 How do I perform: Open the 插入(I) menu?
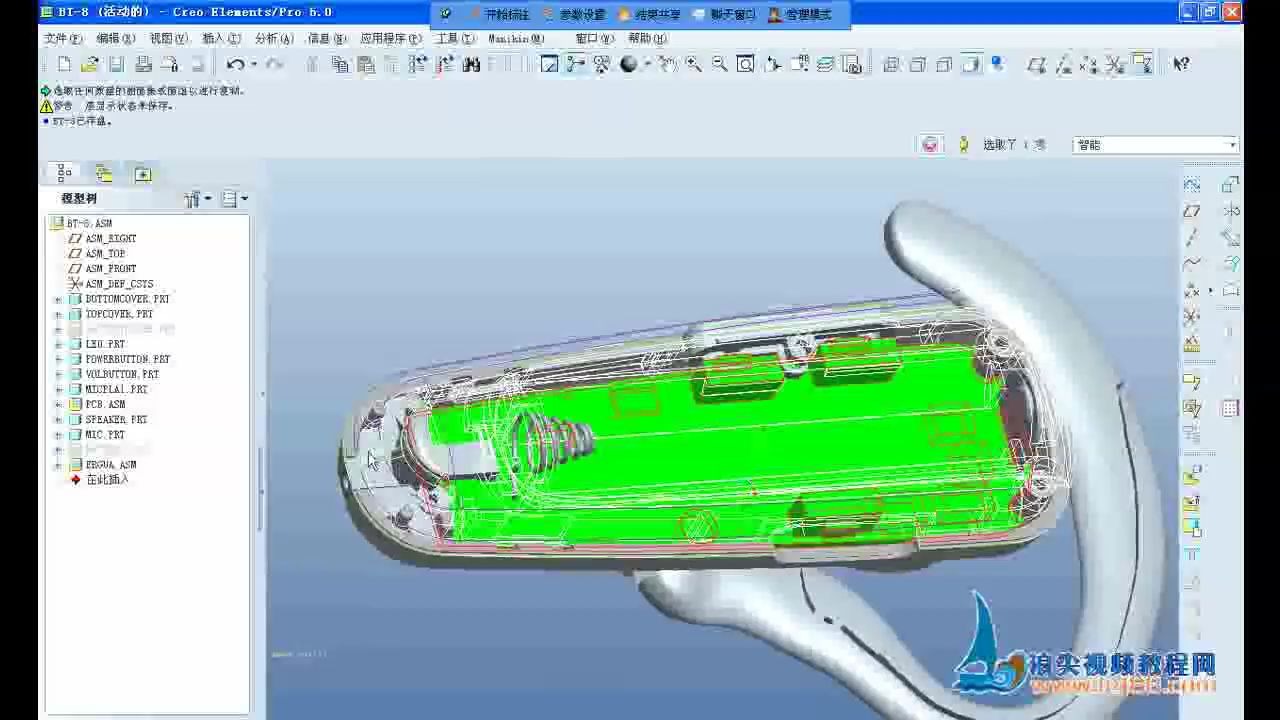point(221,38)
